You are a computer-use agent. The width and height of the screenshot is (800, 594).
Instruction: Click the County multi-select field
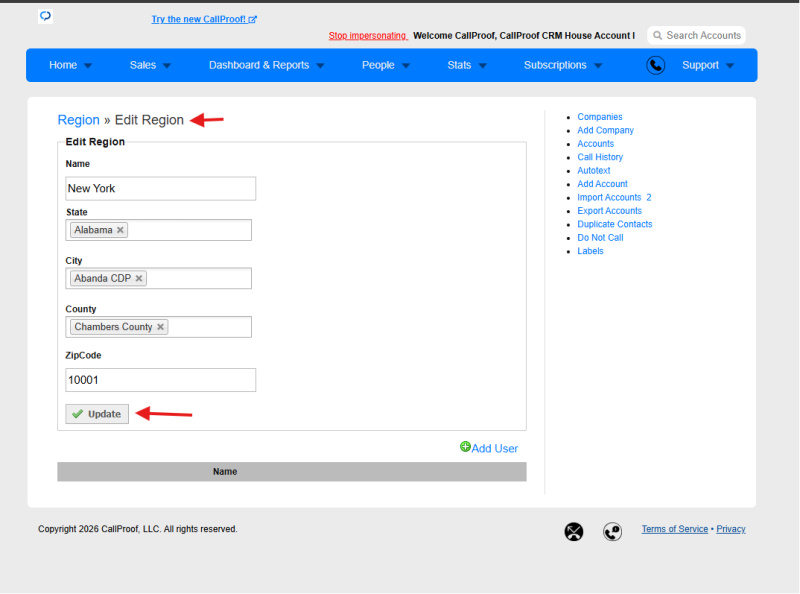pos(159,327)
